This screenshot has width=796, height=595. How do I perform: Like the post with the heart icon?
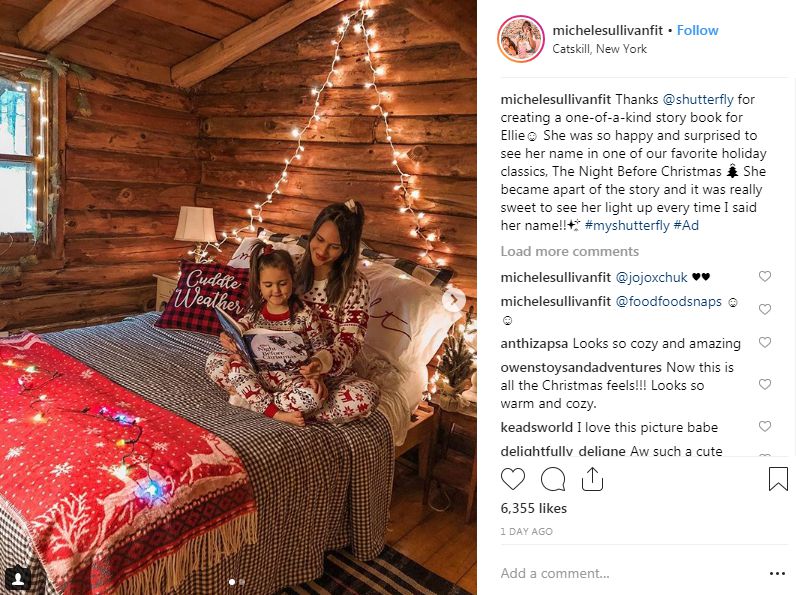pos(513,479)
